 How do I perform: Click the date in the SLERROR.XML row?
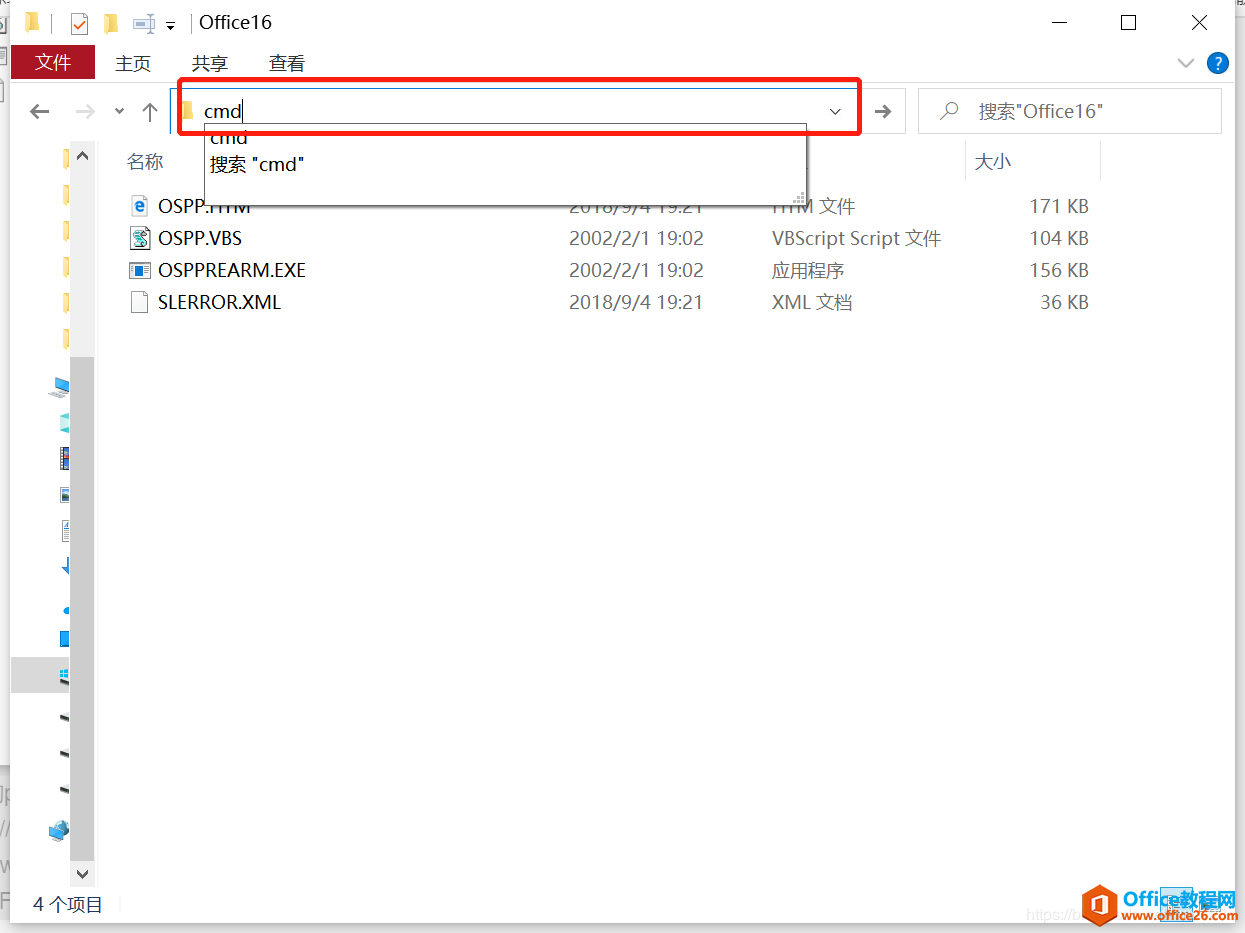click(636, 302)
